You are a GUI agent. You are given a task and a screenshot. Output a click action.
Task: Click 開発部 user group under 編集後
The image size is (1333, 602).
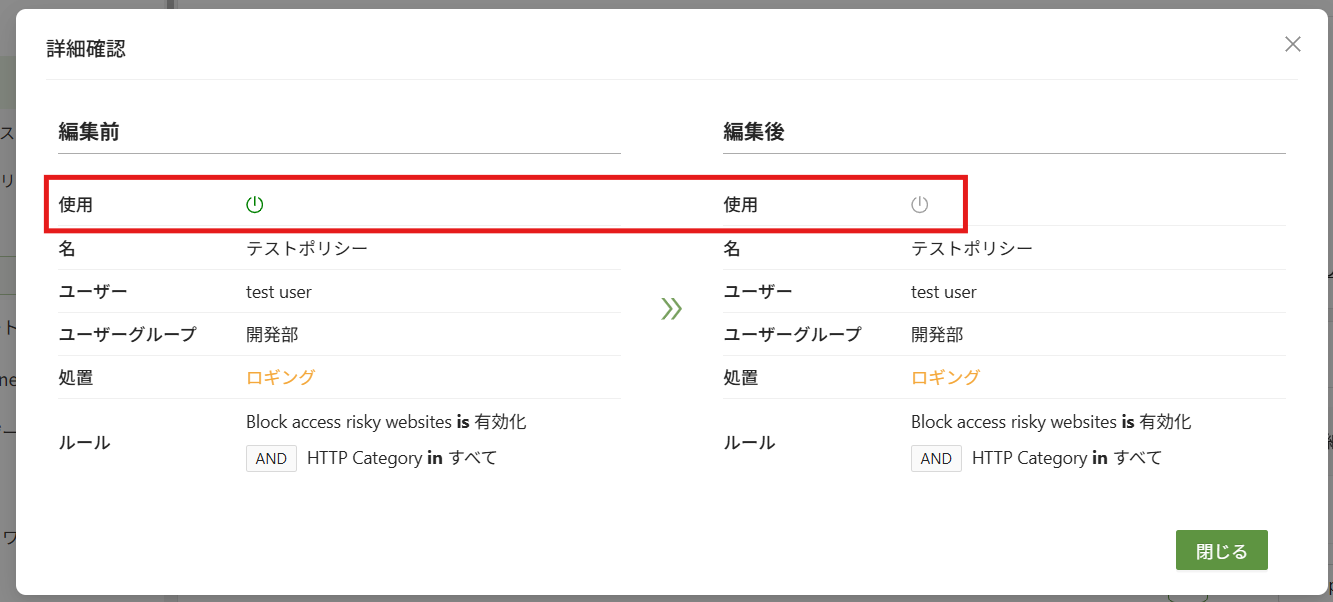[937, 334]
